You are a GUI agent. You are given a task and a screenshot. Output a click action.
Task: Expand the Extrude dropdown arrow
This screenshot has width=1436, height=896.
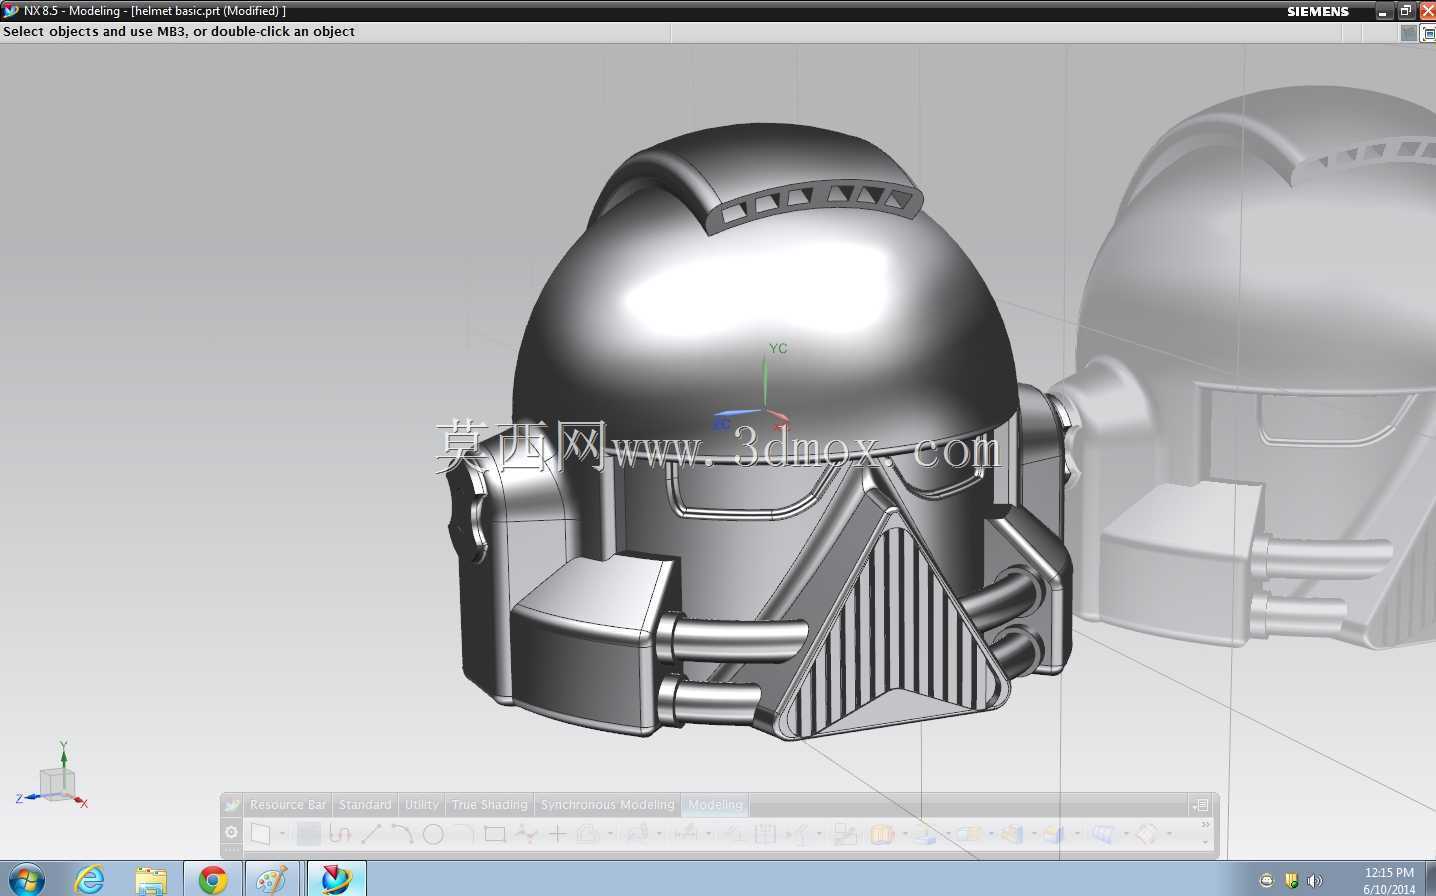[905, 833]
